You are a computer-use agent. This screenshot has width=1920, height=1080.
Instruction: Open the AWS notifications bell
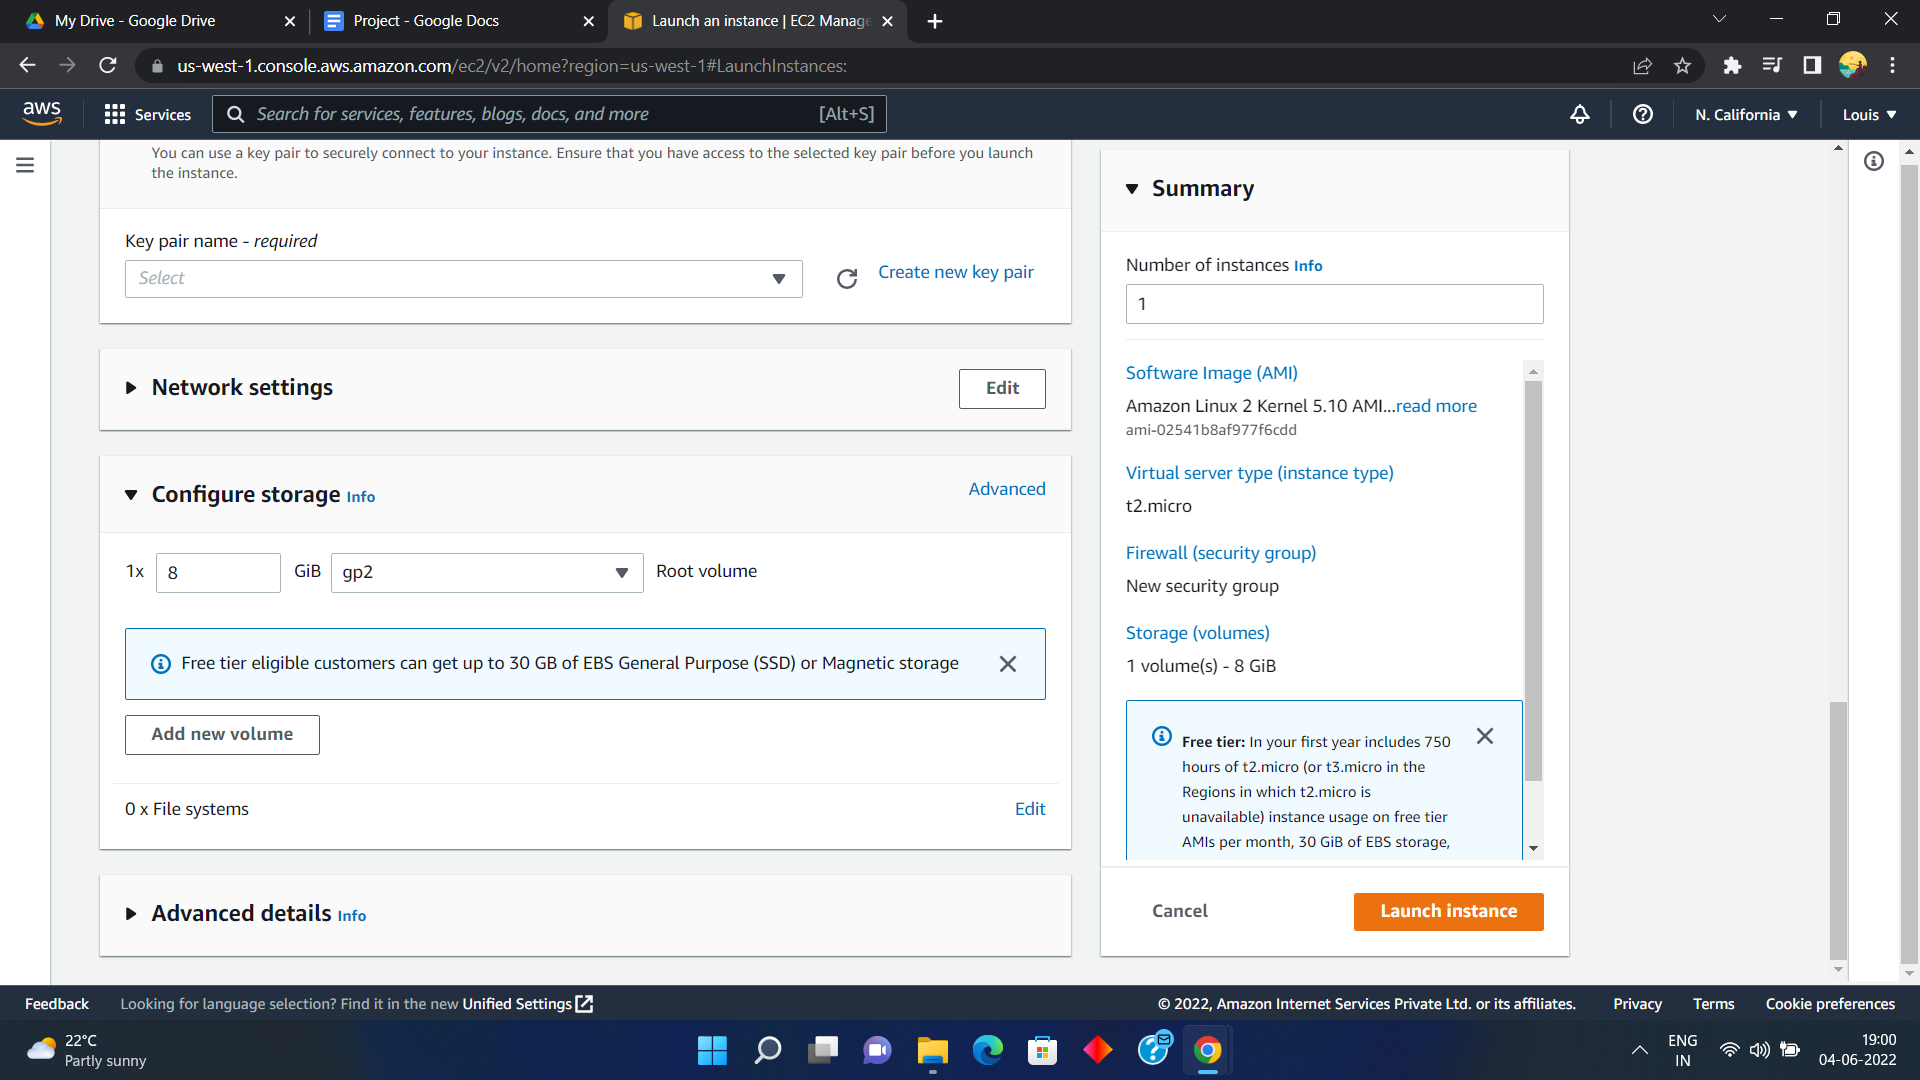click(x=1580, y=114)
